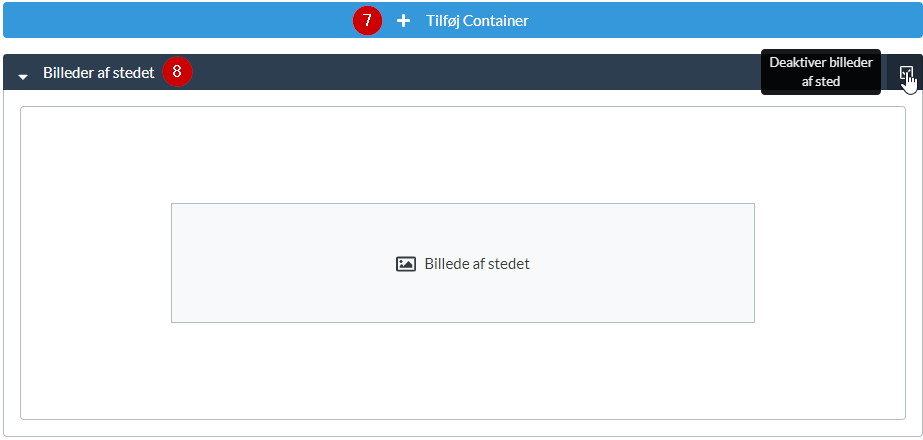Click the plus icon beside Tilføj Container
923x440 pixels.
[404, 21]
